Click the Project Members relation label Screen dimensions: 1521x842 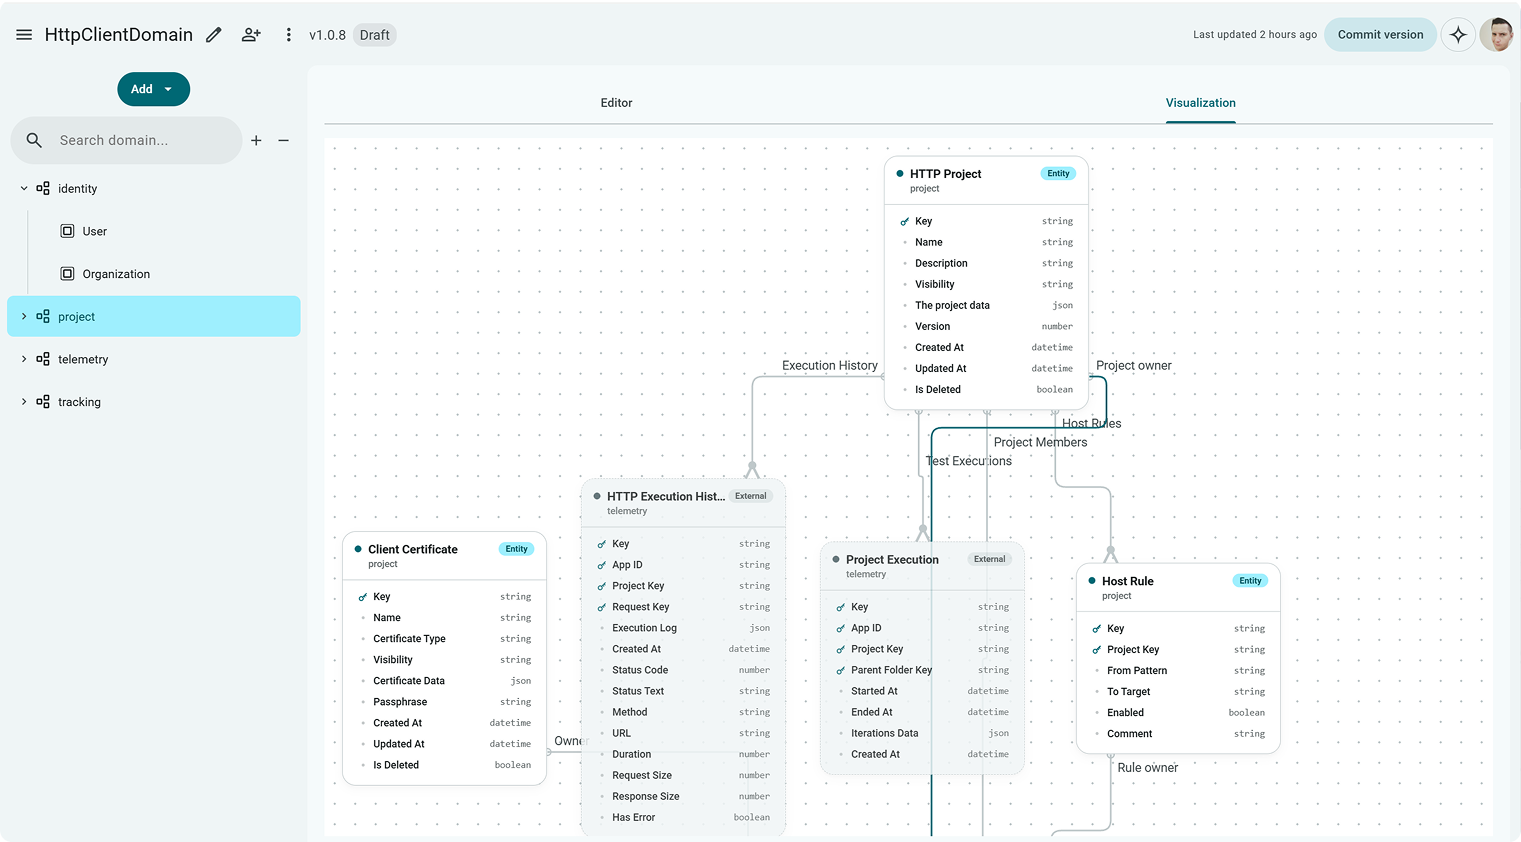(x=1040, y=442)
